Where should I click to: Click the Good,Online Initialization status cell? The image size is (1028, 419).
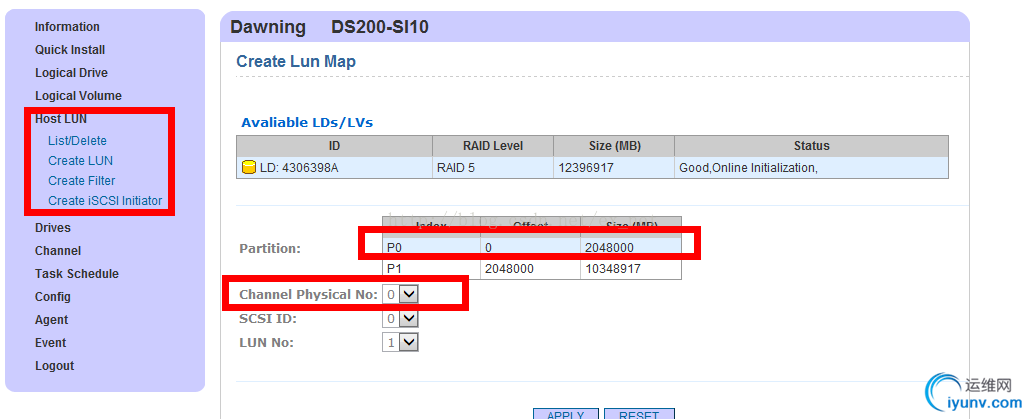(812, 168)
